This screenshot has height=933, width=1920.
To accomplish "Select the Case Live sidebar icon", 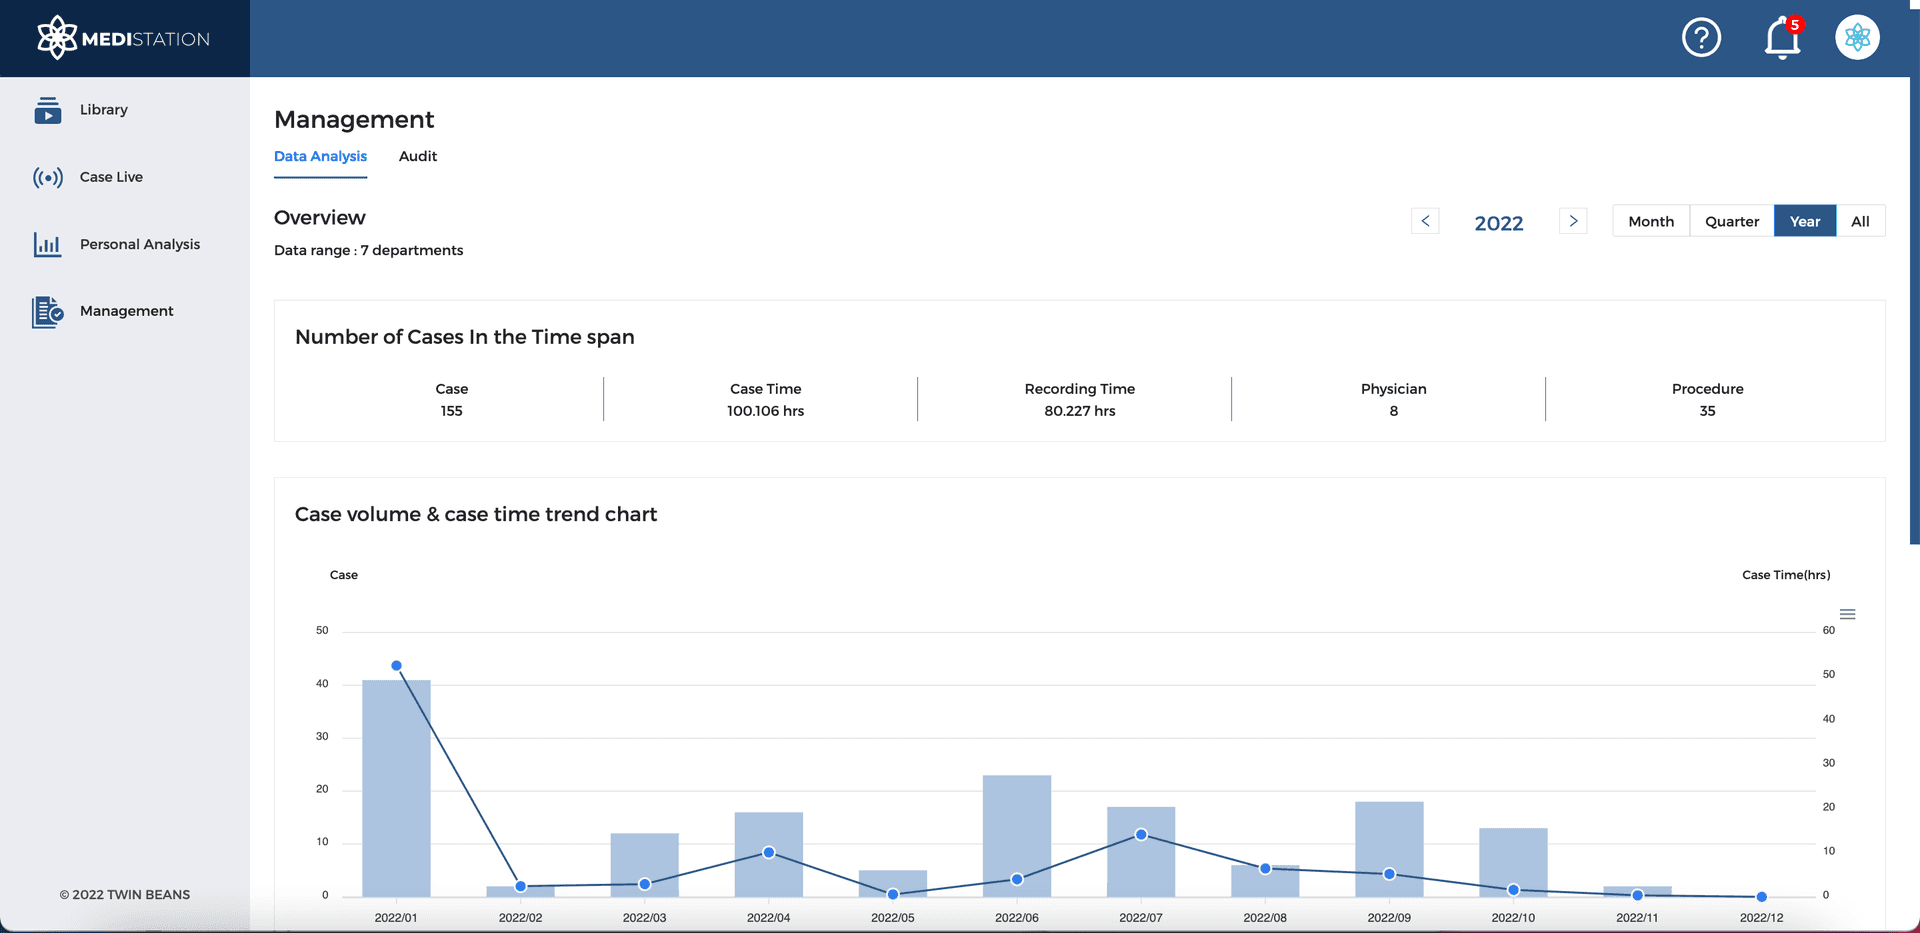I will point(48,177).
